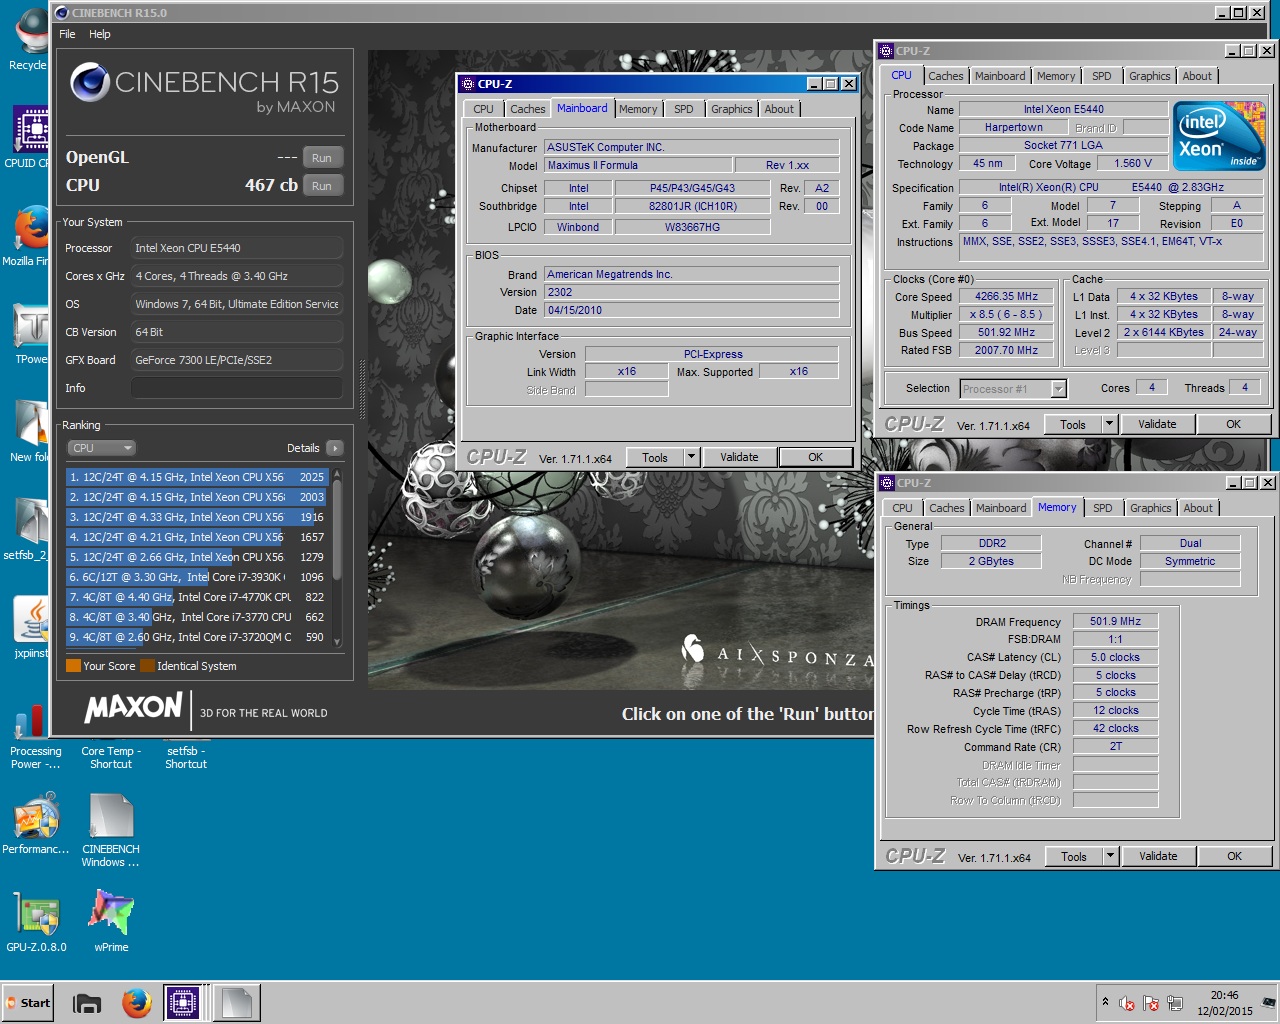Click Core Speed value 4266.35 MHz
Screen dimensions: 1280x1024
tap(1007, 296)
